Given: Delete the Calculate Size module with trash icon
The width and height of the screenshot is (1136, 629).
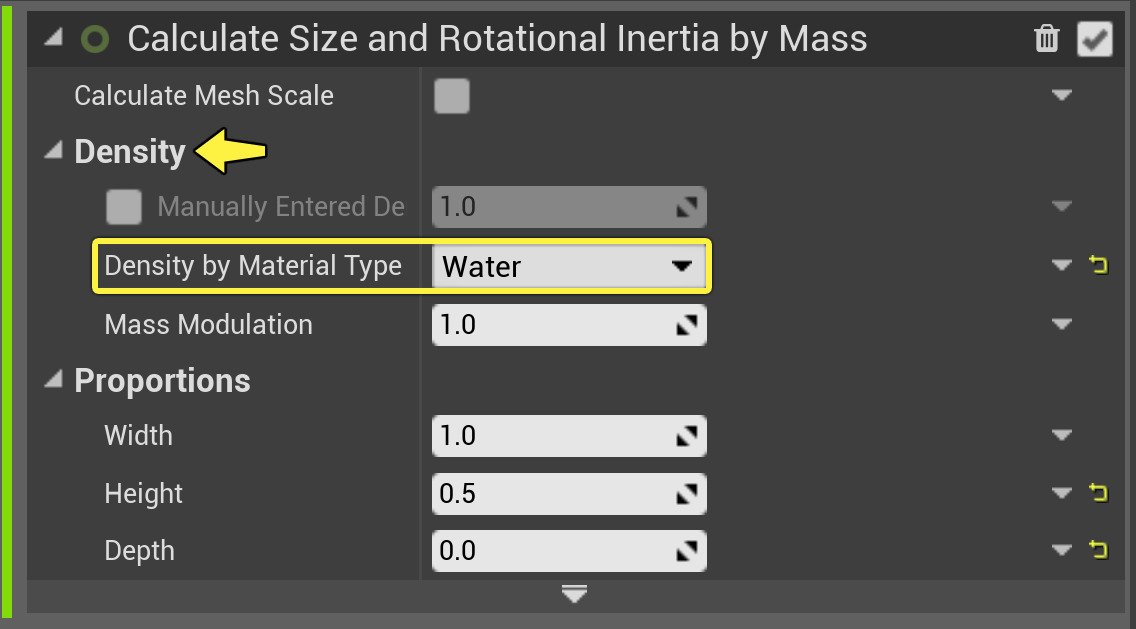Looking at the screenshot, I should (1047, 39).
